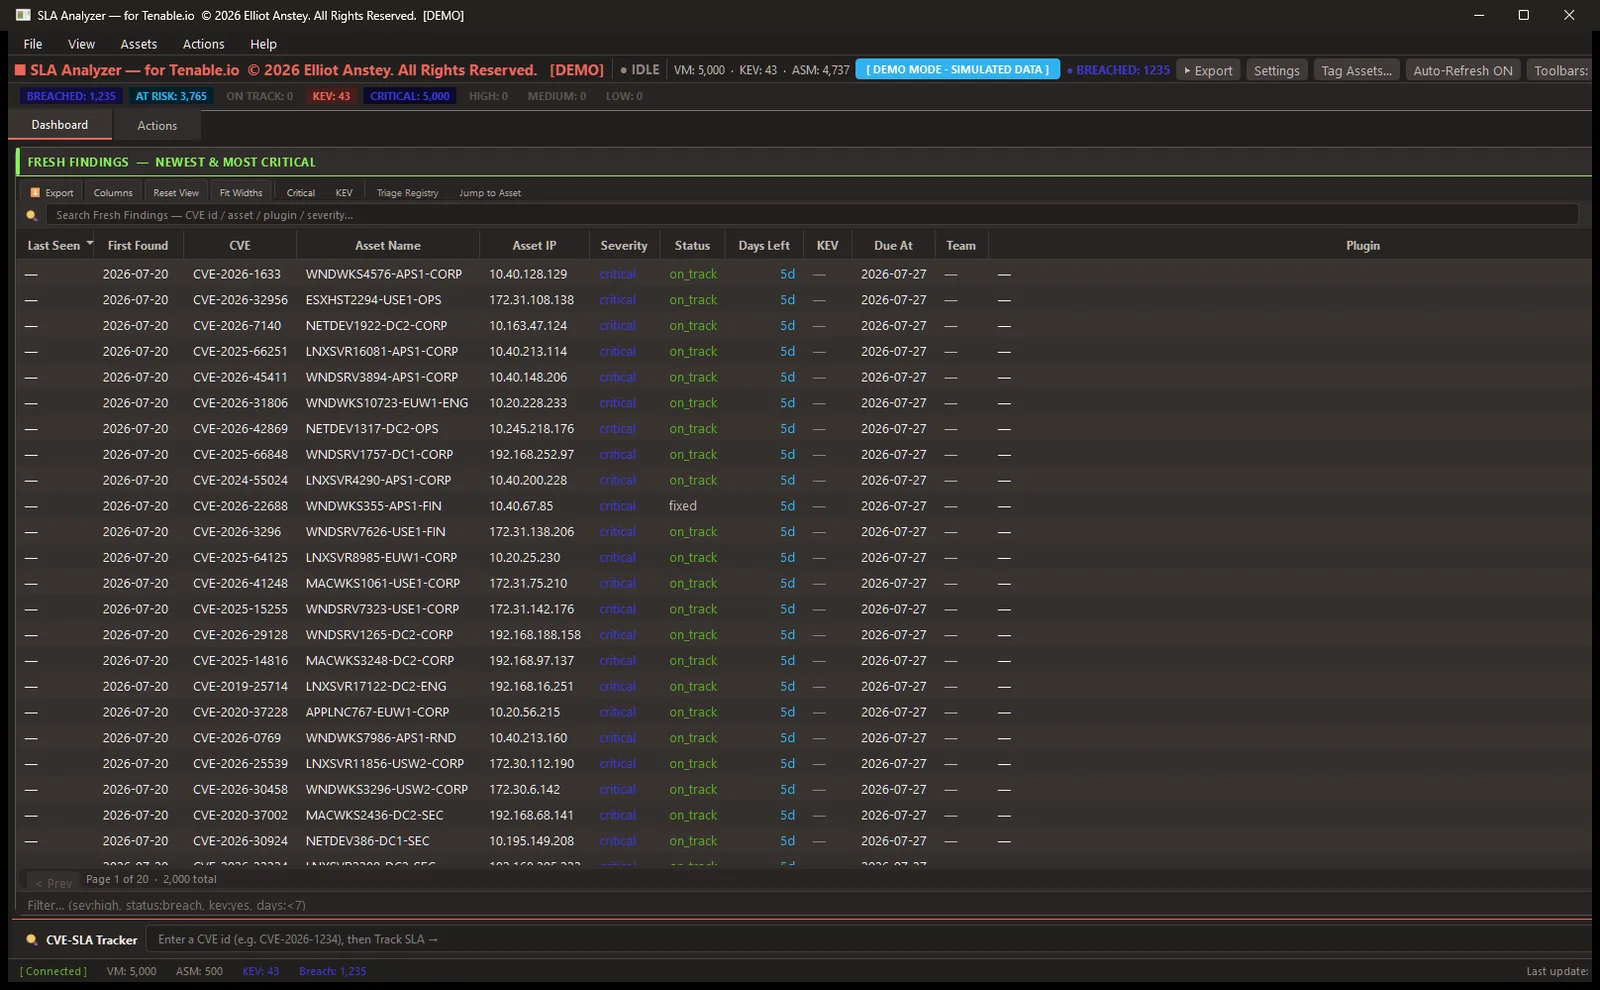This screenshot has height=990, width=1600.
Task: Click the IDLE status indicator
Action: 640,70
